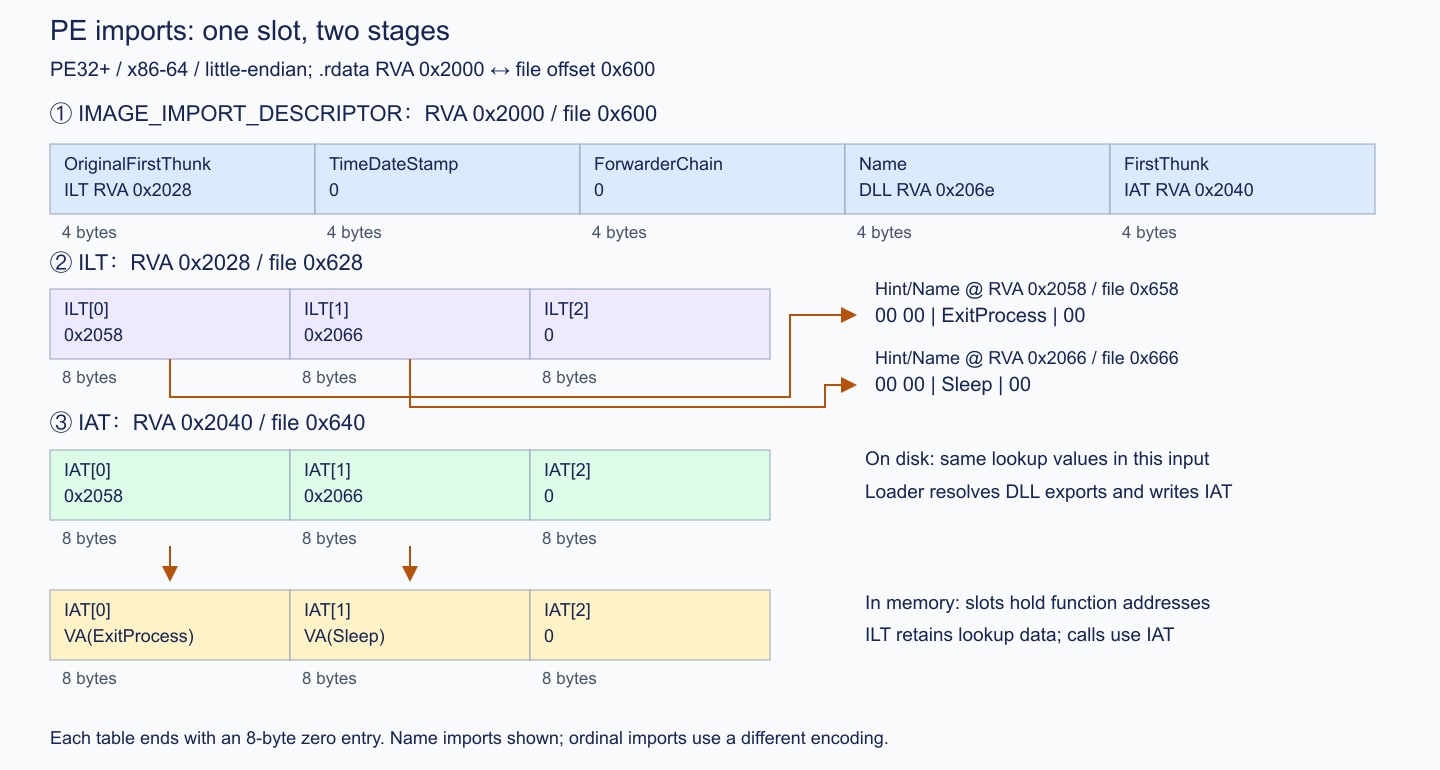Click the title 'PE imports: one slot, two stages'
This screenshot has height=770, width=1440.
click(249, 32)
